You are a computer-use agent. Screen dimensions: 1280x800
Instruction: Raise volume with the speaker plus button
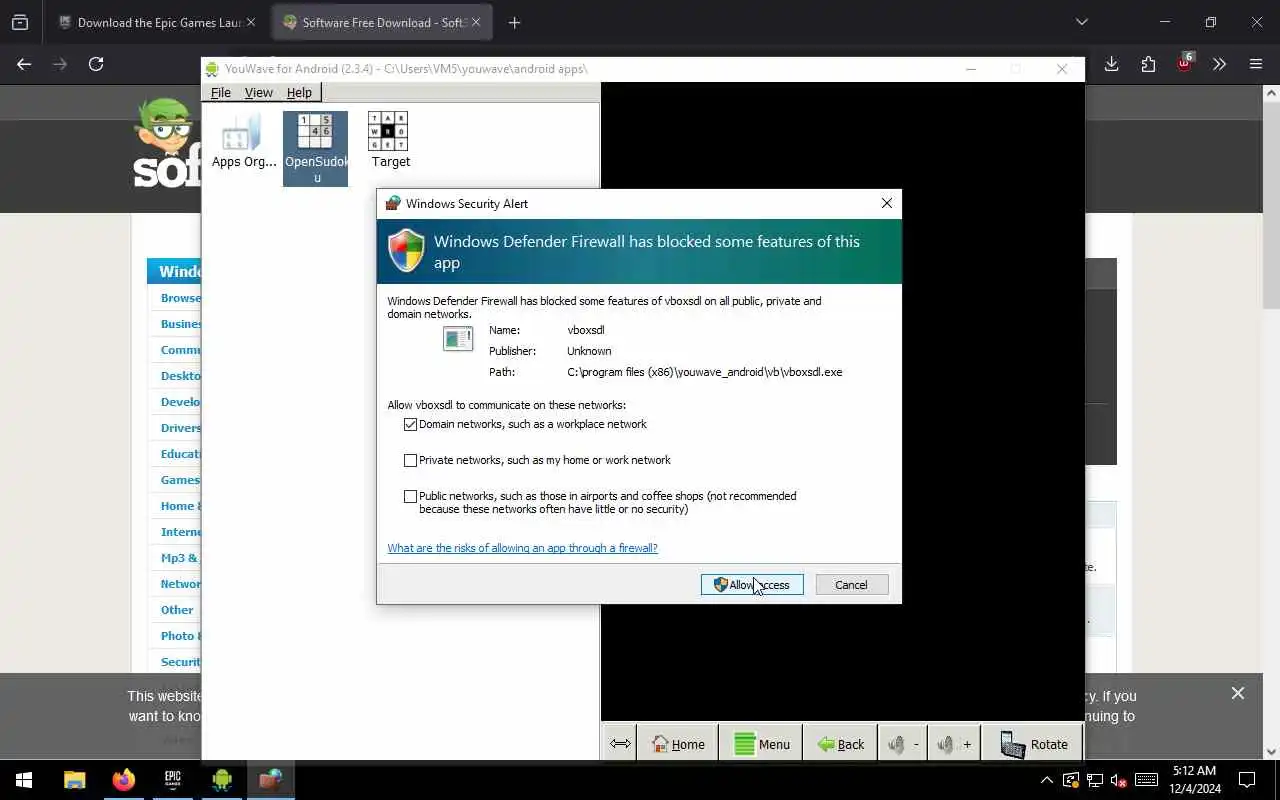[x=954, y=744]
